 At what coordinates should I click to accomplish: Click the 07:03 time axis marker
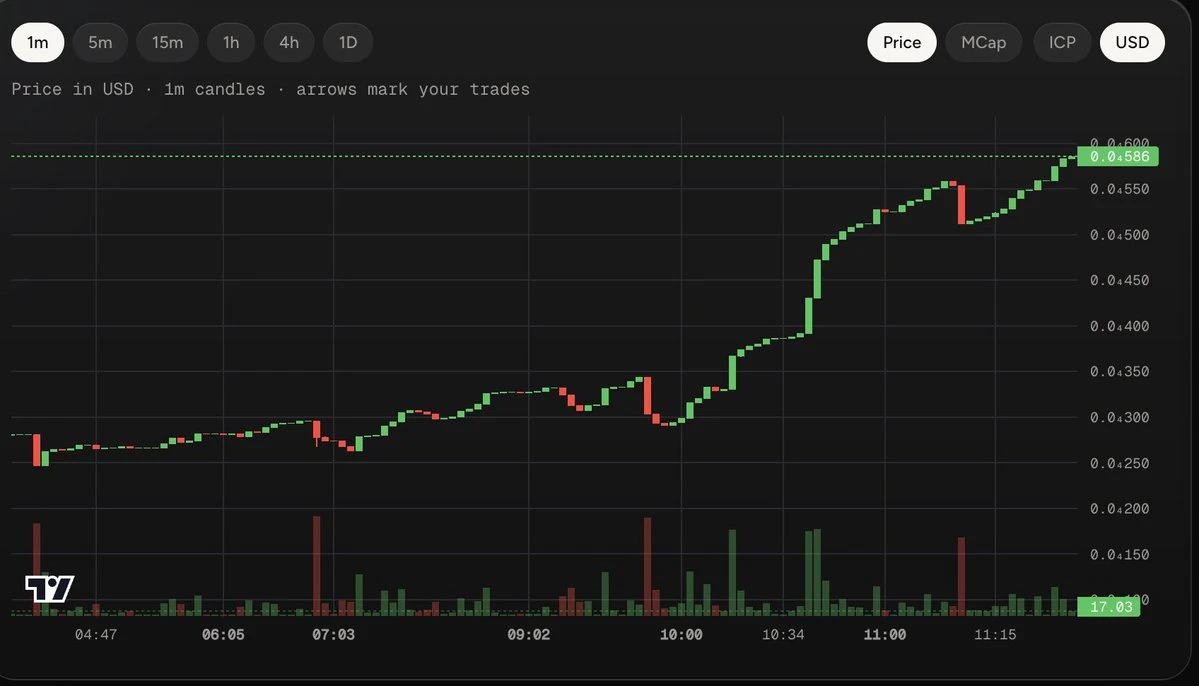[x=333, y=634]
